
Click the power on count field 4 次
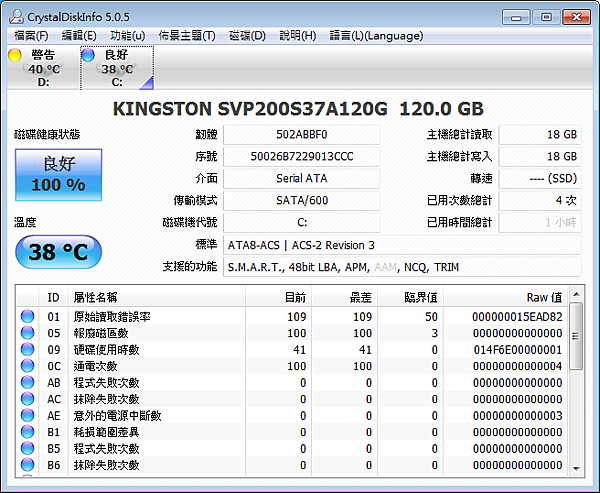540,200
